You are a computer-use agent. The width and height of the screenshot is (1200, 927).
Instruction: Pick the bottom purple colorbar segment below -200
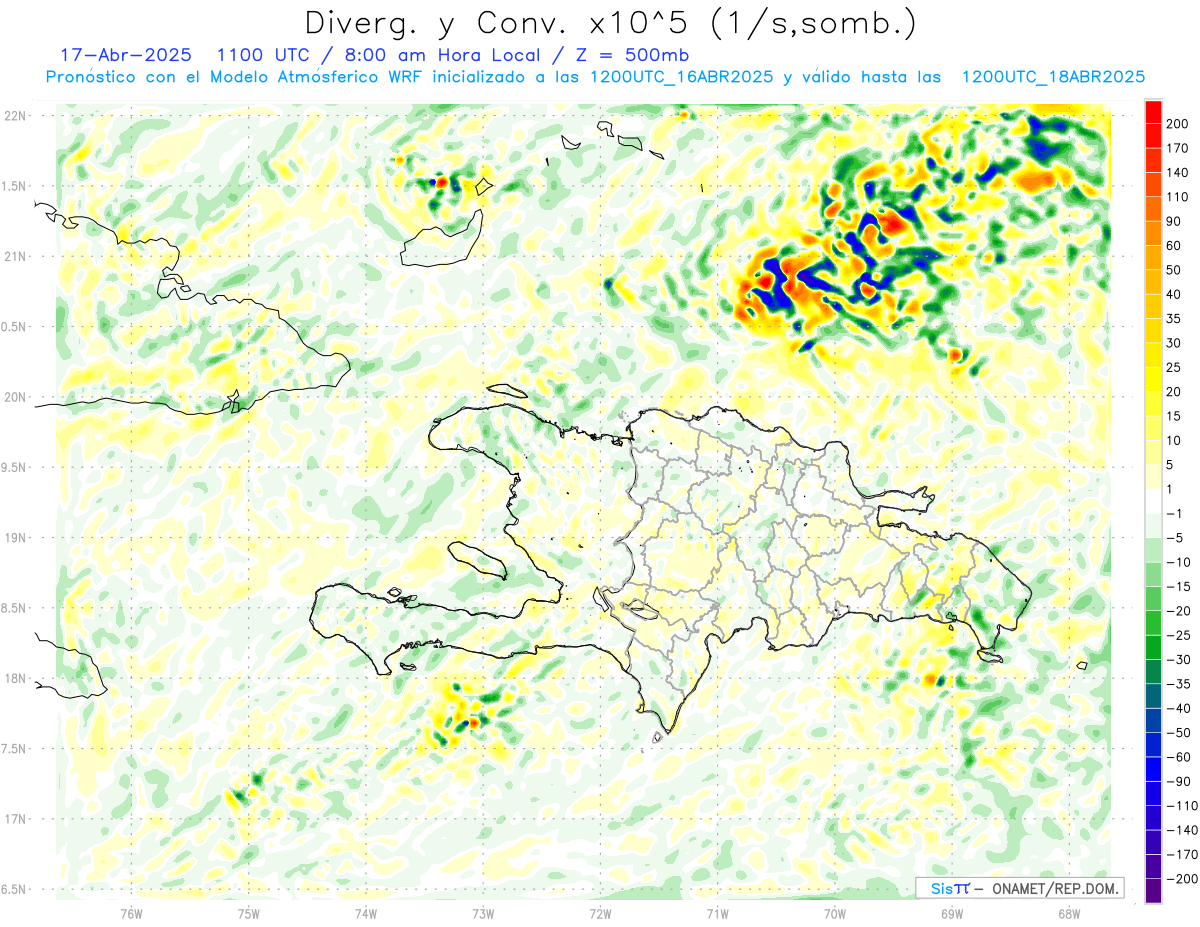(1153, 891)
